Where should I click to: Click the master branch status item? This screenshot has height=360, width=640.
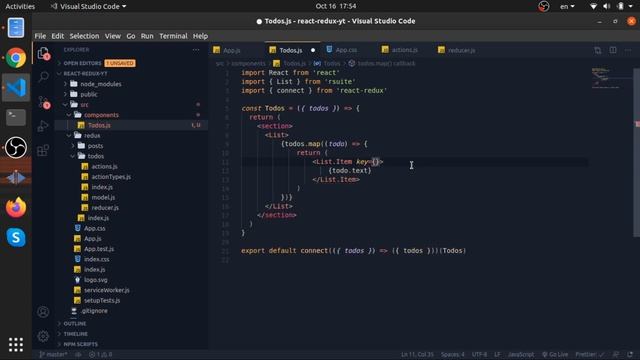[53, 355]
